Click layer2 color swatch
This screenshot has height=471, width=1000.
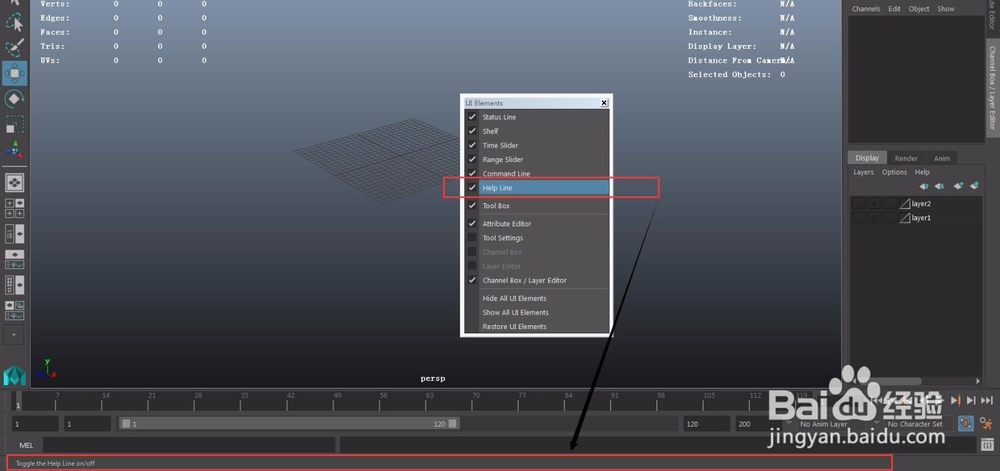(904, 204)
